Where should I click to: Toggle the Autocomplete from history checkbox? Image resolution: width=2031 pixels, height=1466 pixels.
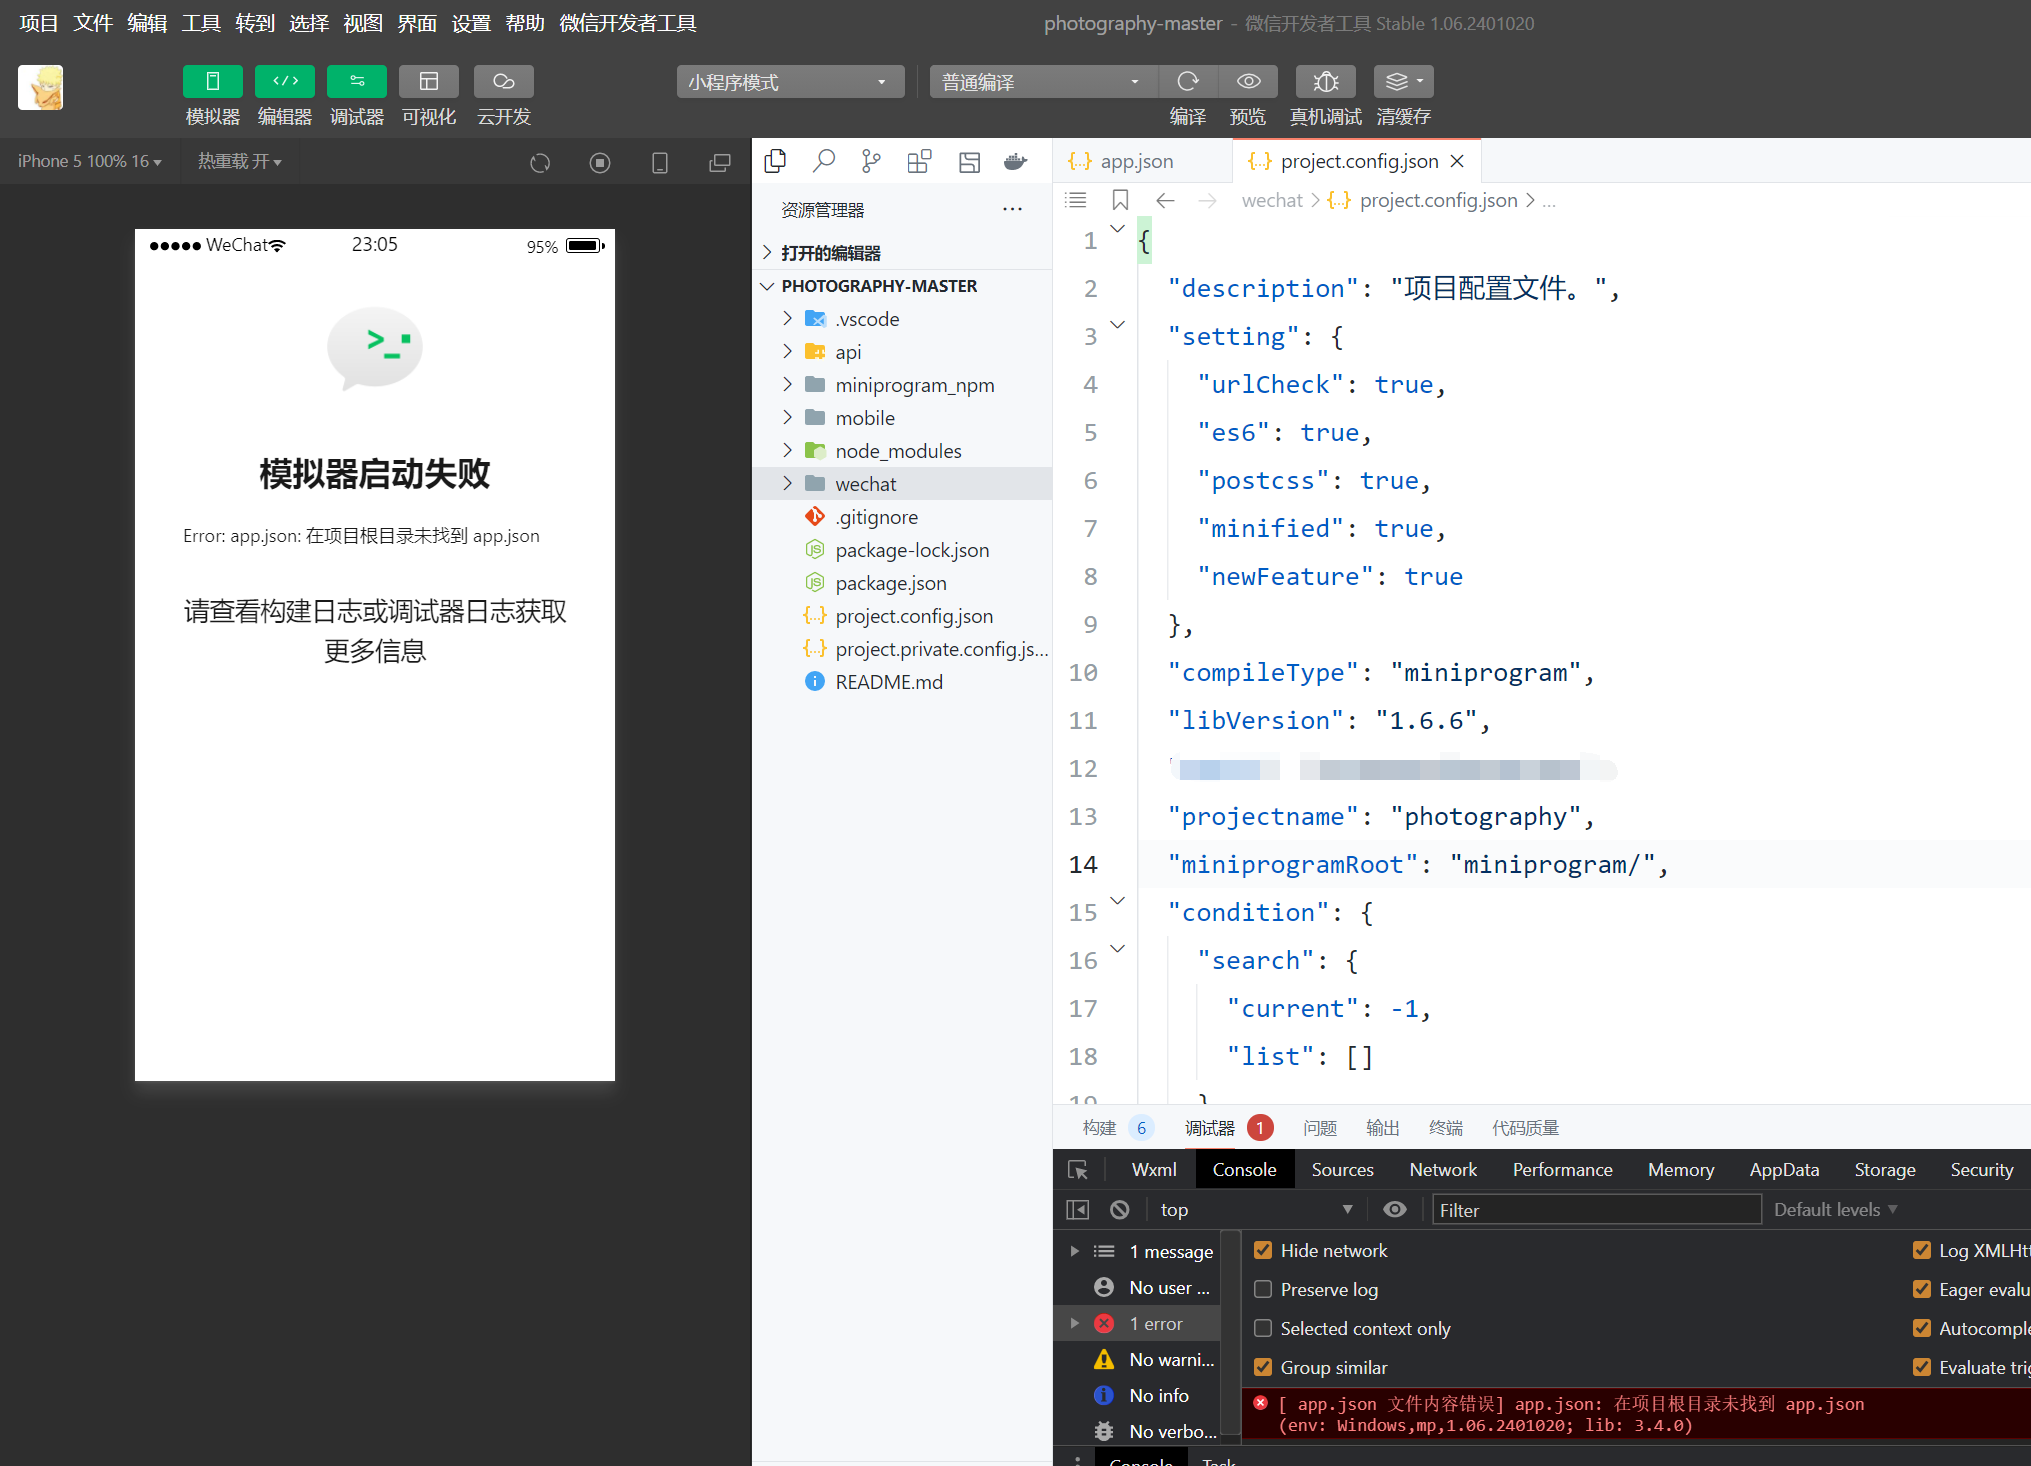coord(1922,1328)
